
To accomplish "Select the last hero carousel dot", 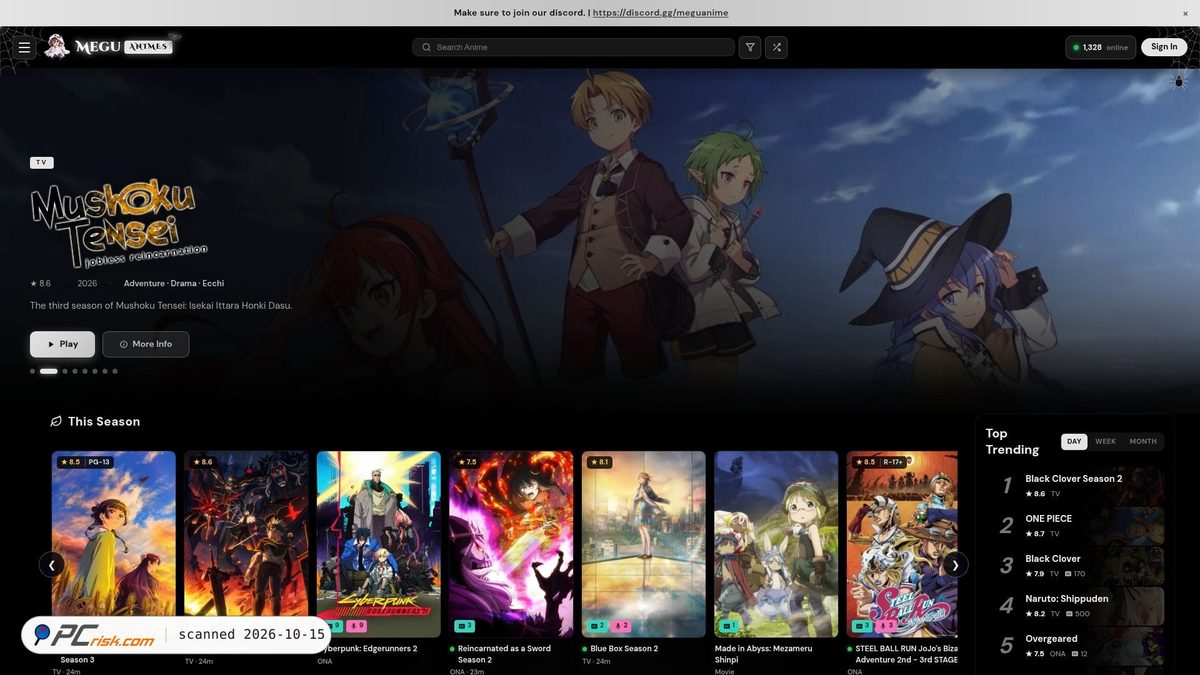I will click(x=115, y=371).
